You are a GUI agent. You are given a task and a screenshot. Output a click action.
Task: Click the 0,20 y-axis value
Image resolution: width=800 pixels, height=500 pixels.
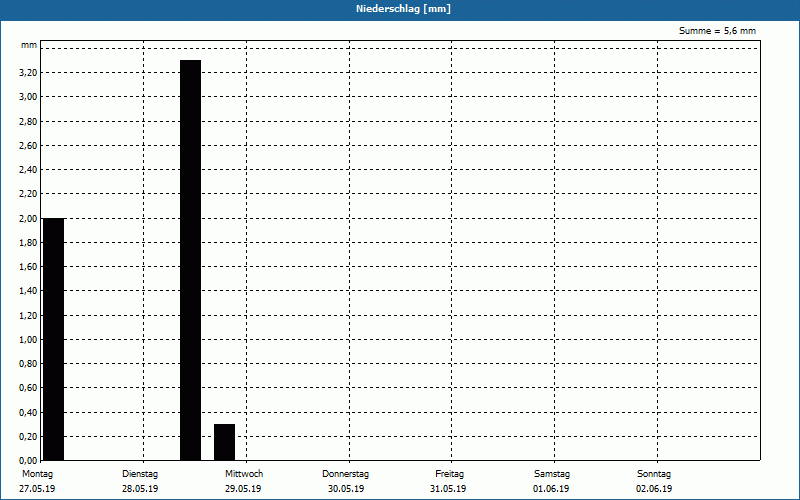(28, 437)
